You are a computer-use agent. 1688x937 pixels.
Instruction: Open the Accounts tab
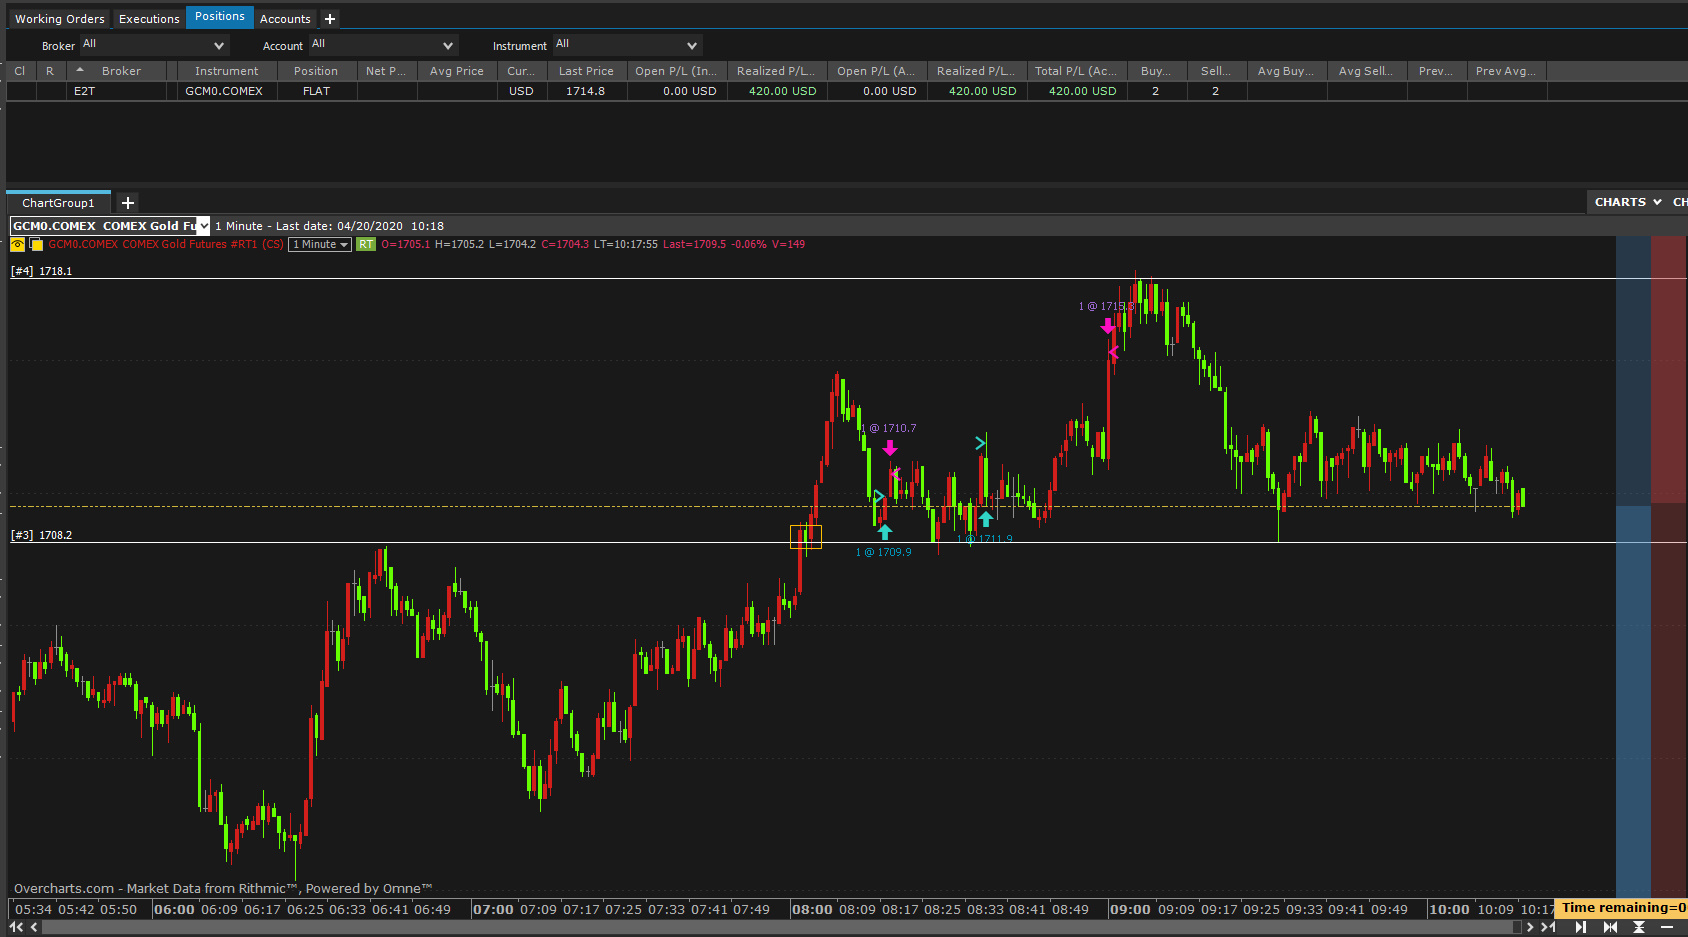point(285,19)
